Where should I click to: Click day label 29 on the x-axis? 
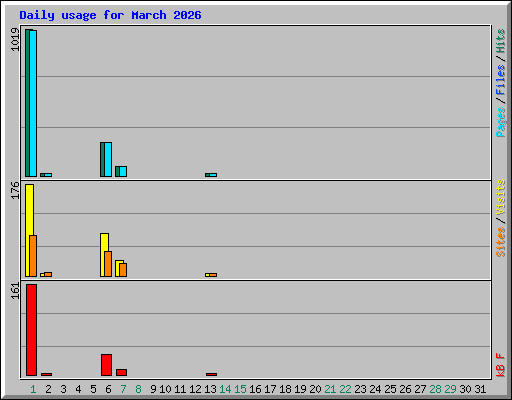(x=450, y=389)
